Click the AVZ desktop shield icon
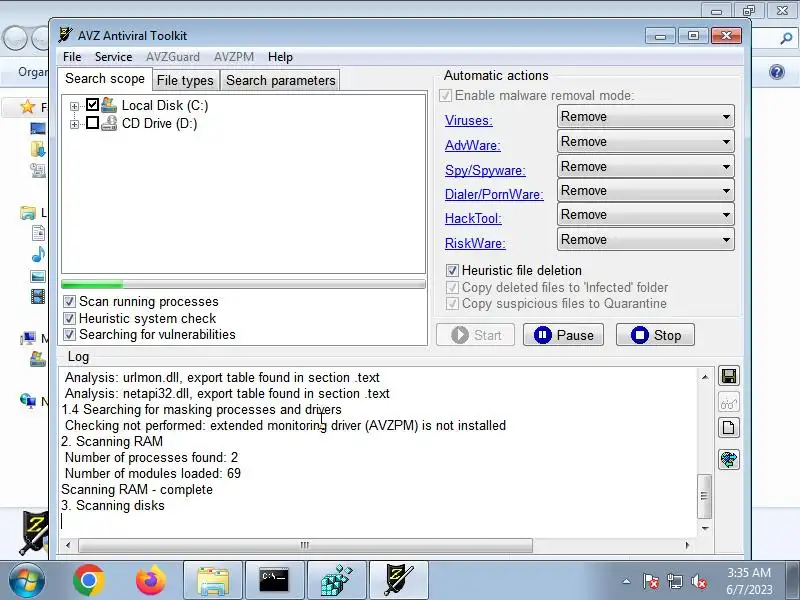 tap(34, 533)
